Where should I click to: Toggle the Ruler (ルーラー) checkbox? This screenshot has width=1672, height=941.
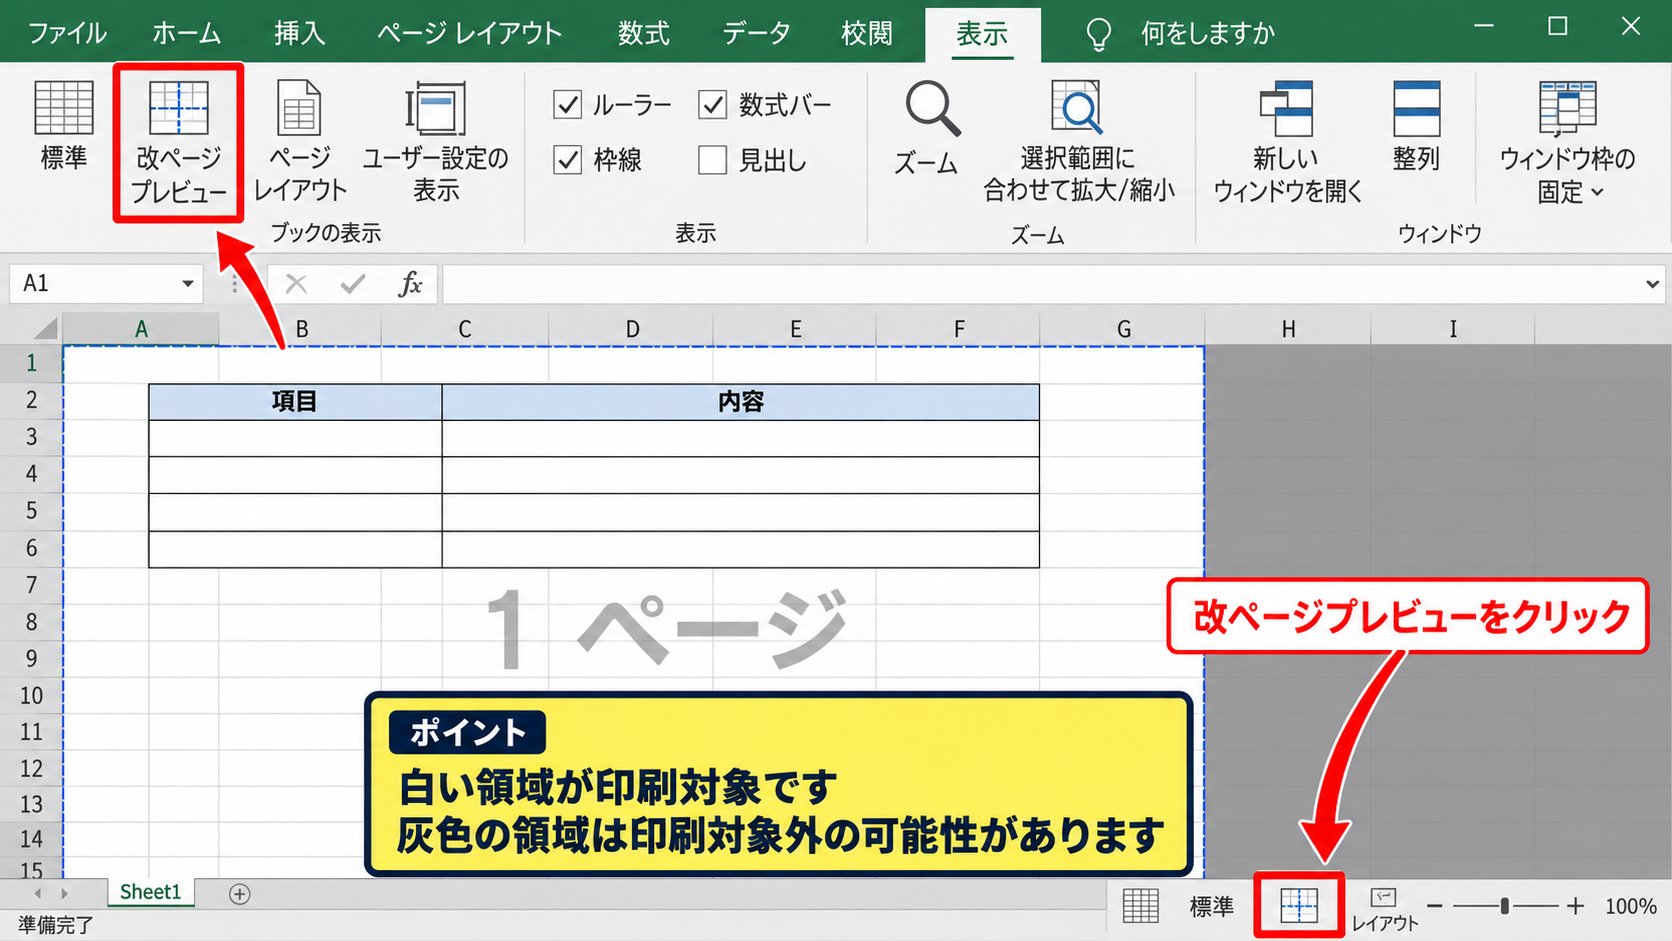point(568,104)
